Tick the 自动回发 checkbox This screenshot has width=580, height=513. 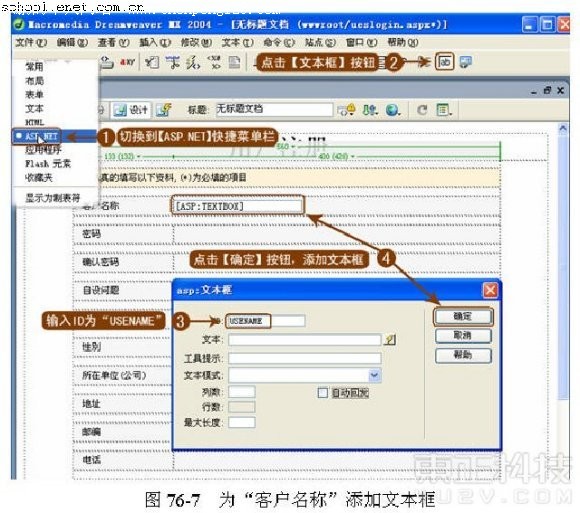(x=323, y=392)
